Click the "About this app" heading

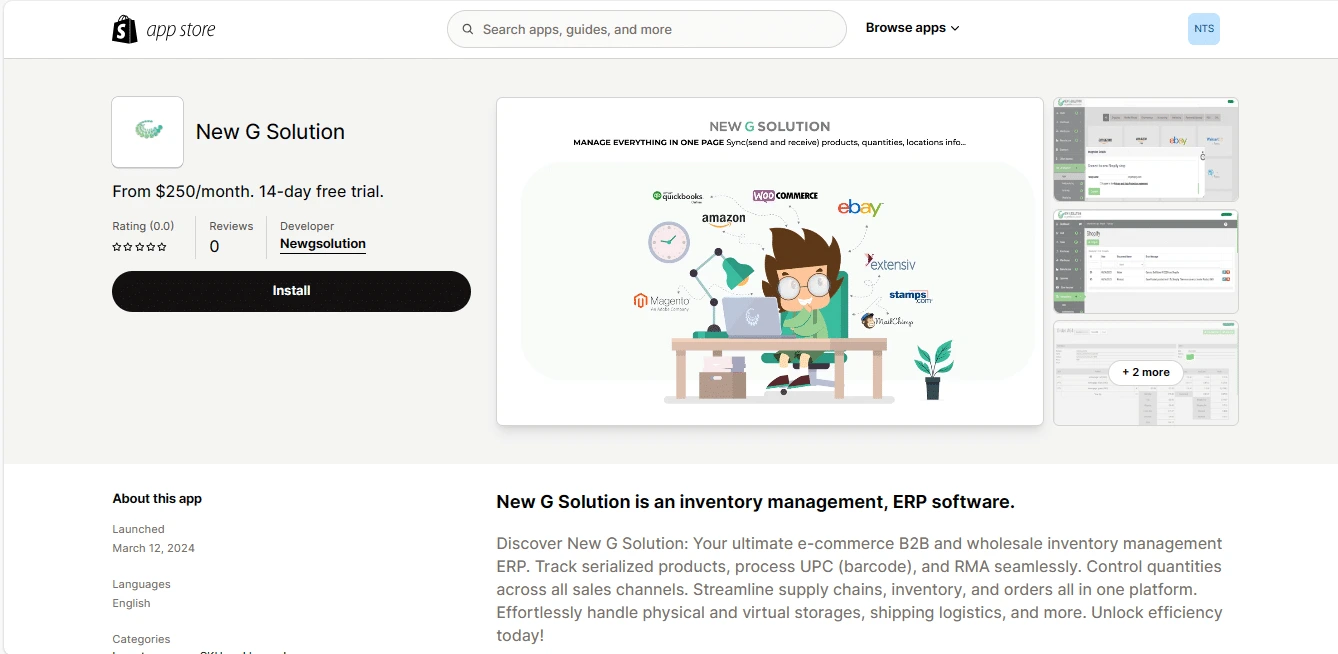(x=157, y=498)
